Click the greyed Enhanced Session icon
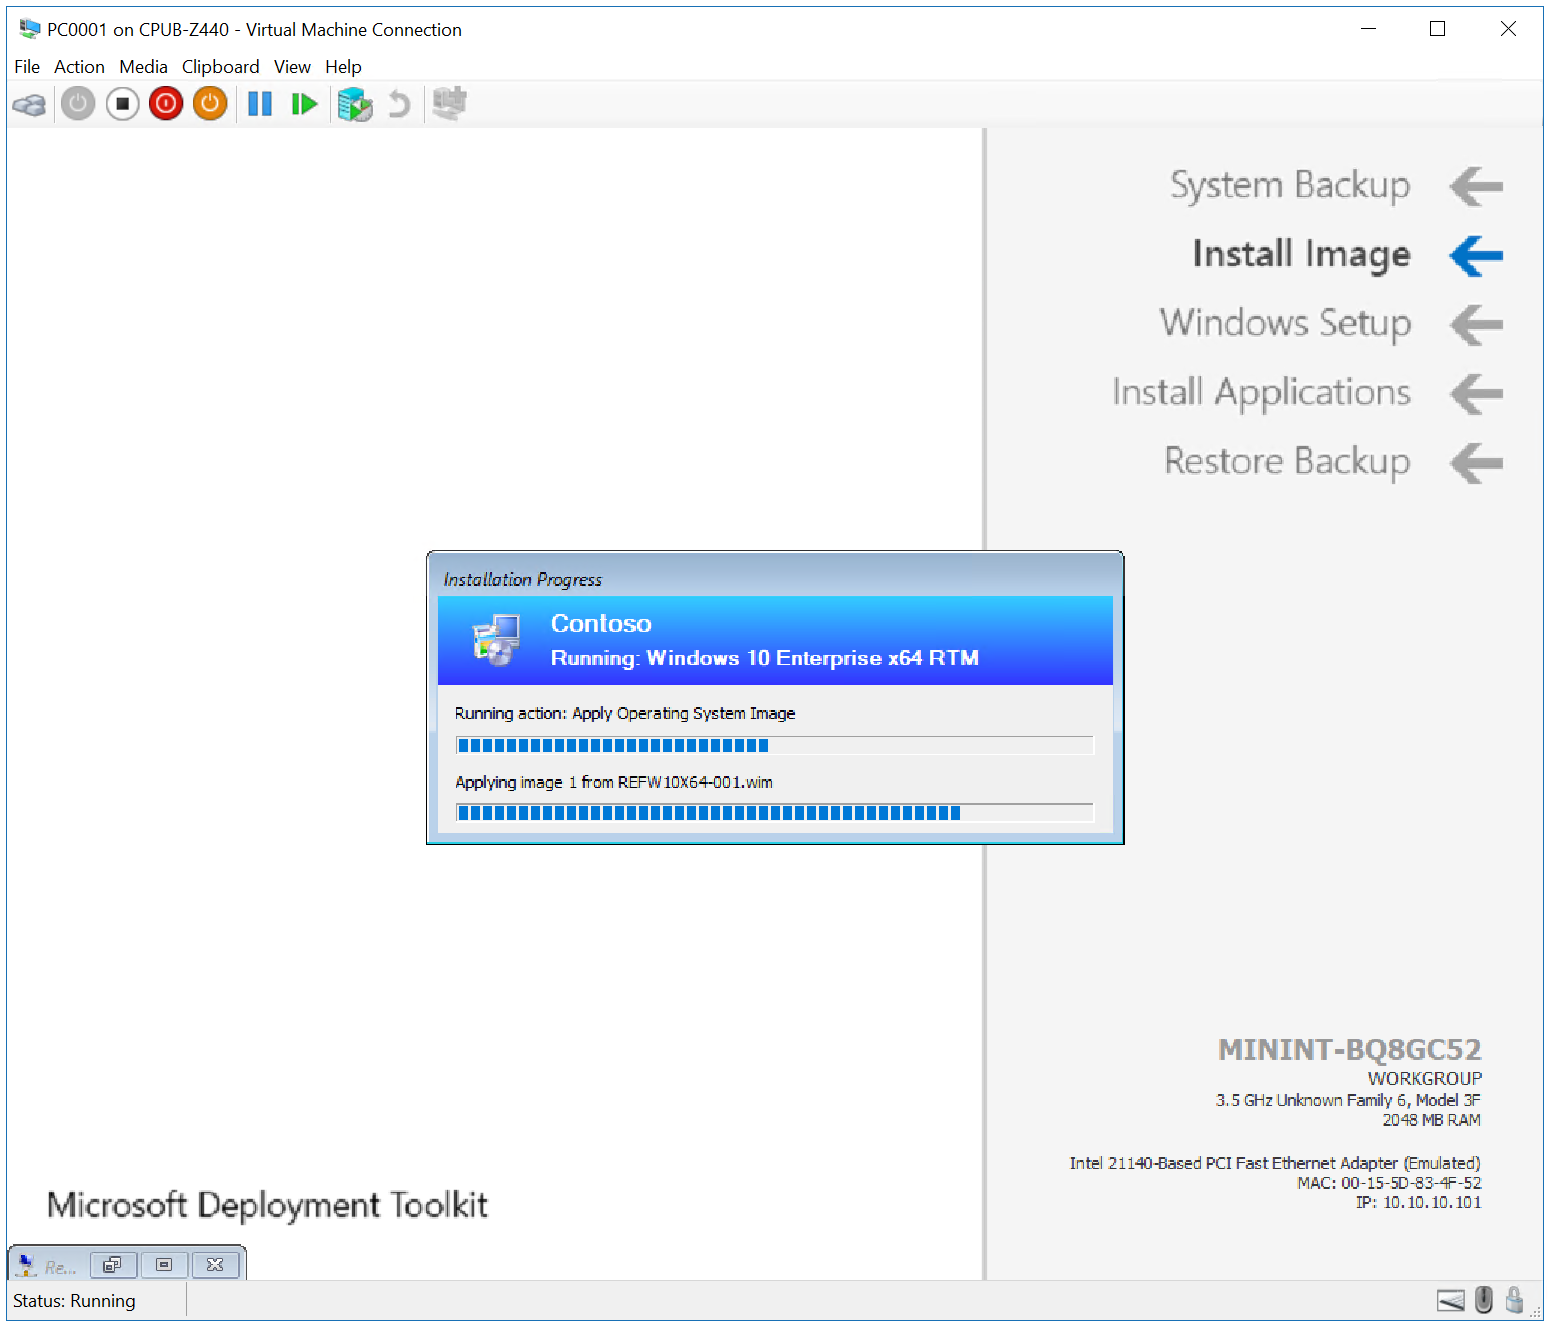1552x1327 pixels. click(x=449, y=104)
